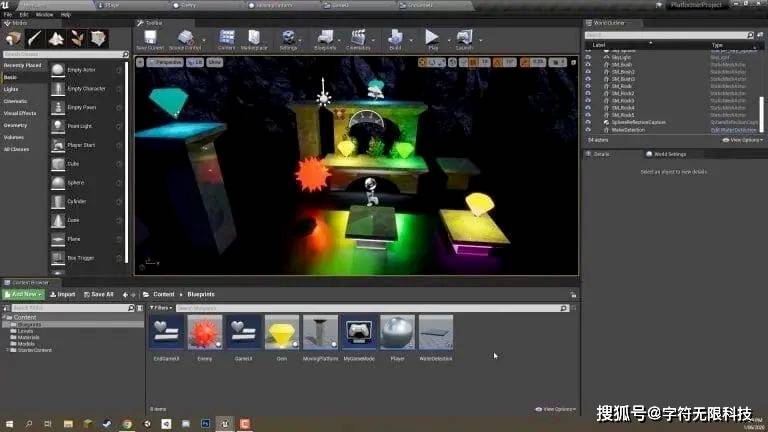Click the green Add New button
Image resolution: width=768 pixels, height=432 pixels.
point(24,294)
